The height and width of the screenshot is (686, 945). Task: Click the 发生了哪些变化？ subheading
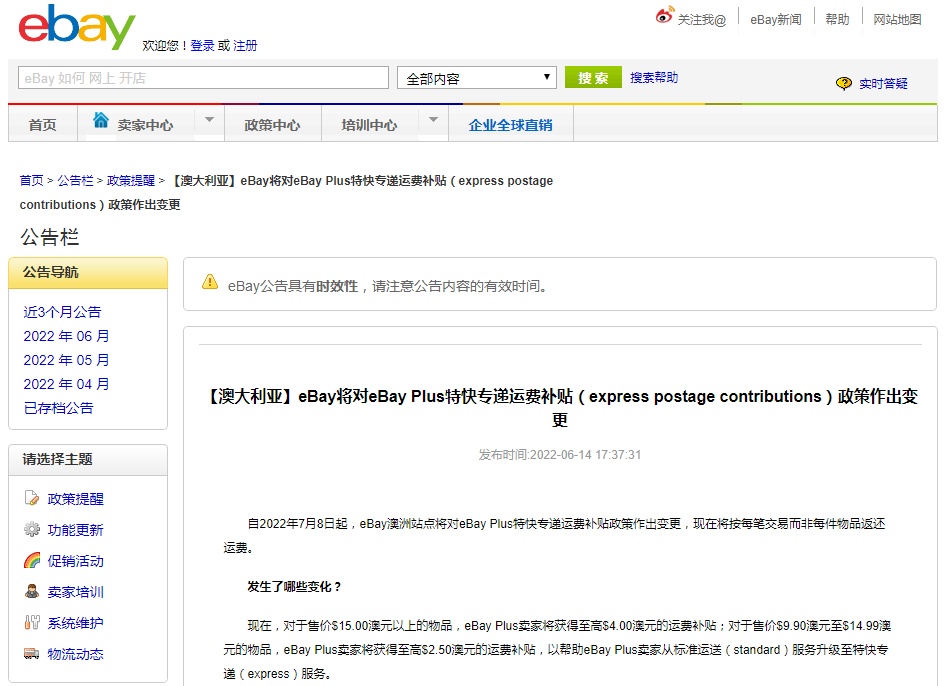(x=294, y=587)
